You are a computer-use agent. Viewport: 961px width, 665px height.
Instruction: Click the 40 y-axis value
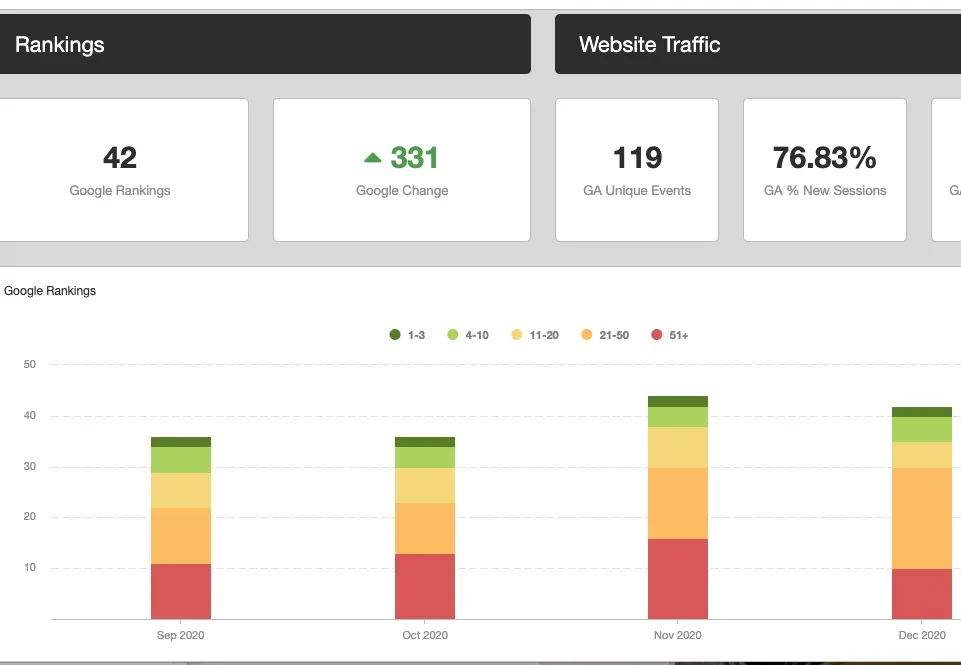(x=29, y=415)
